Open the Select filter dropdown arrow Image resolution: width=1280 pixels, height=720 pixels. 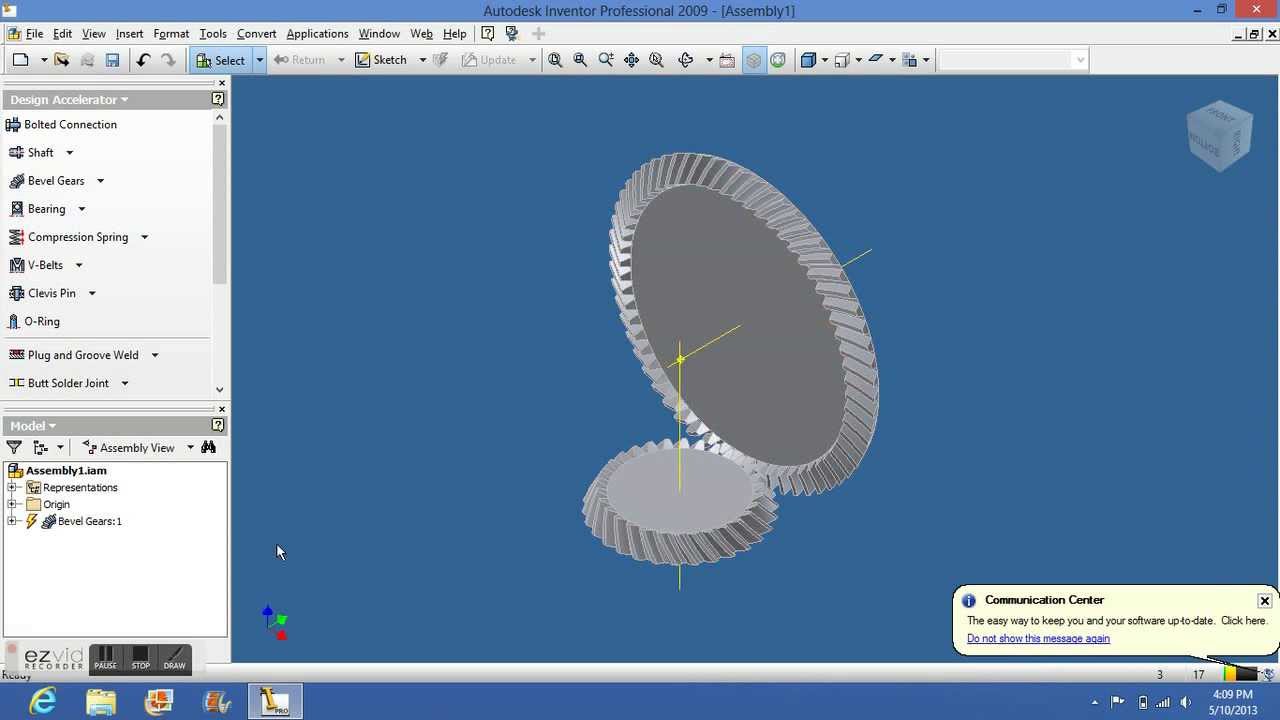[259, 60]
